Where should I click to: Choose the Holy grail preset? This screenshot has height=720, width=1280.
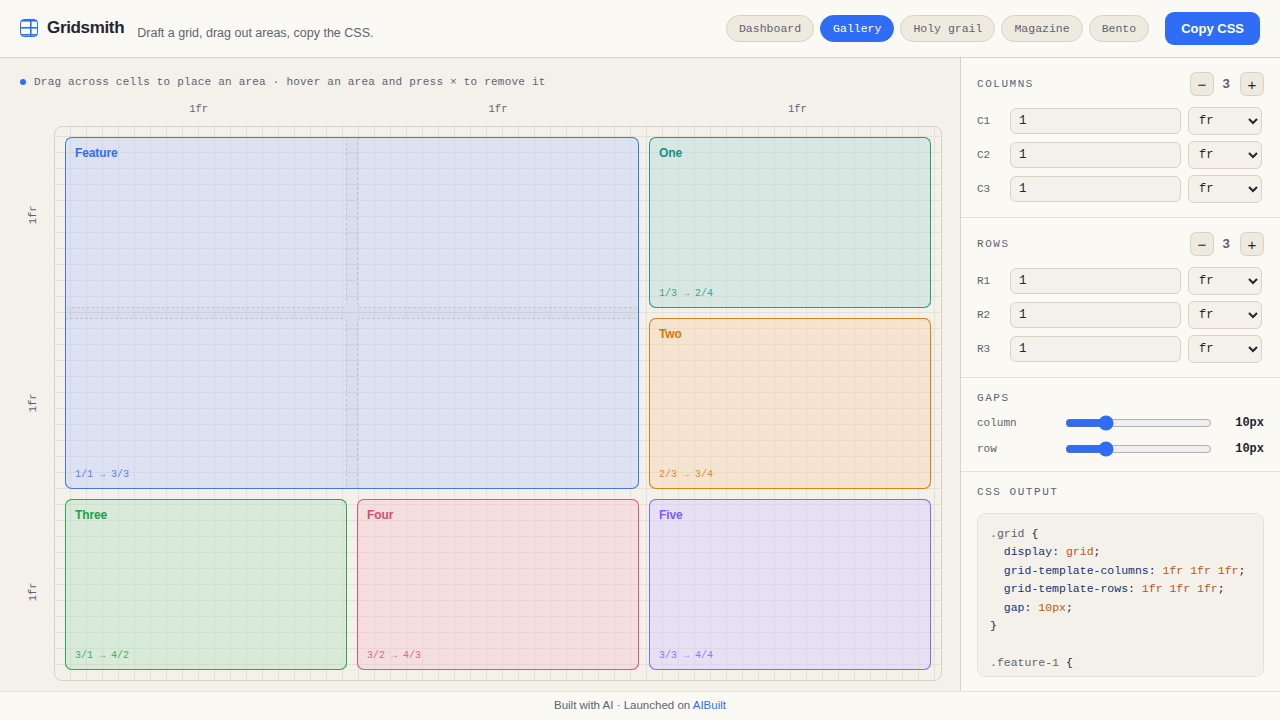click(948, 28)
